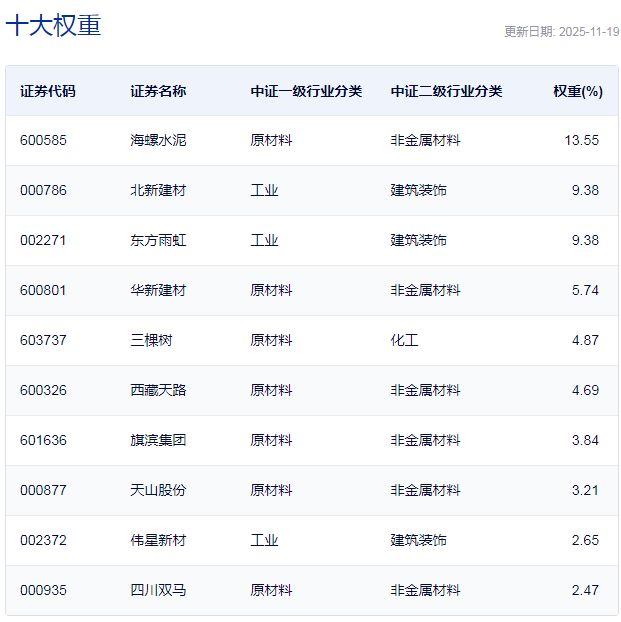Open the 海螺水泥 stock name
621x622 pixels.
158,141
